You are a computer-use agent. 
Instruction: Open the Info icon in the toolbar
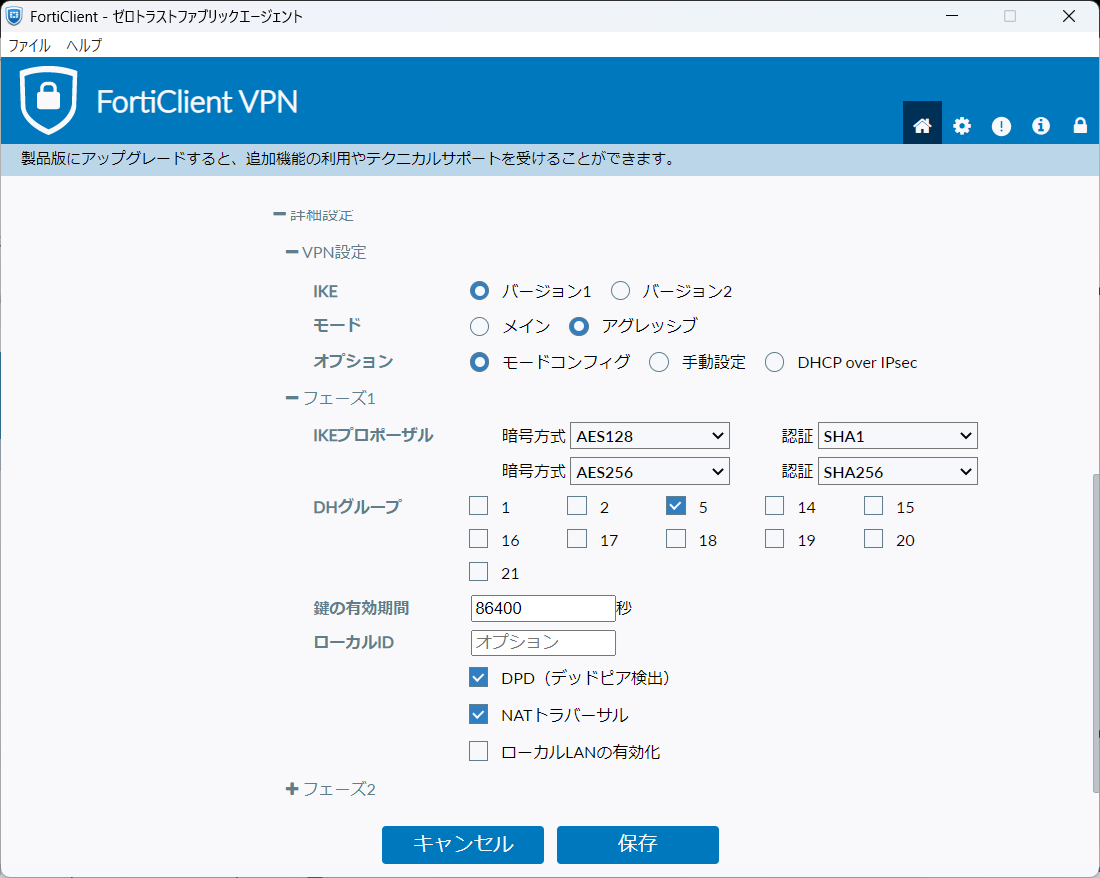click(1040, 125)
